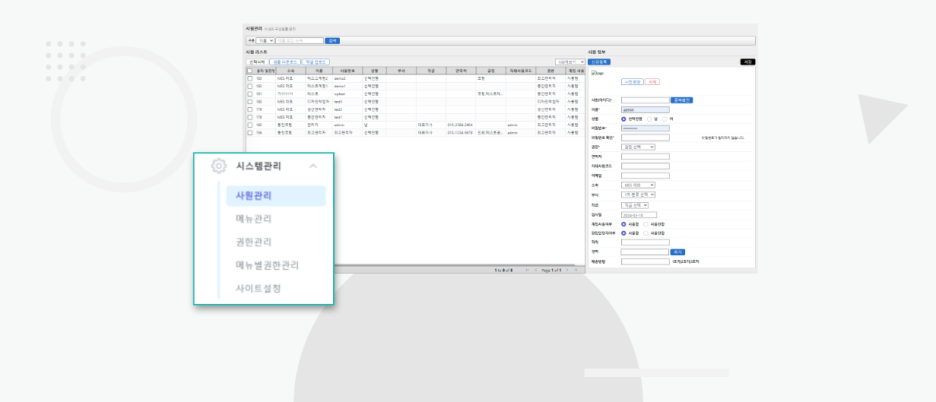Click the black 저장 save button
936x402 pixels.
click(748, 62)
